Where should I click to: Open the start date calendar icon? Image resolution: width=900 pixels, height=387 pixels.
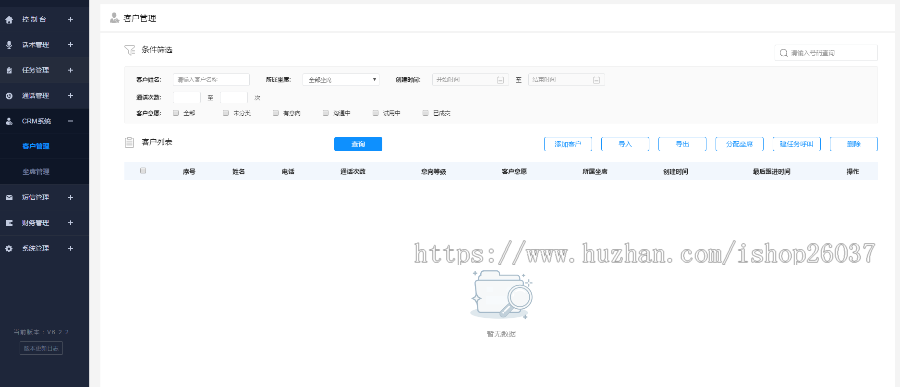point(500,80)
